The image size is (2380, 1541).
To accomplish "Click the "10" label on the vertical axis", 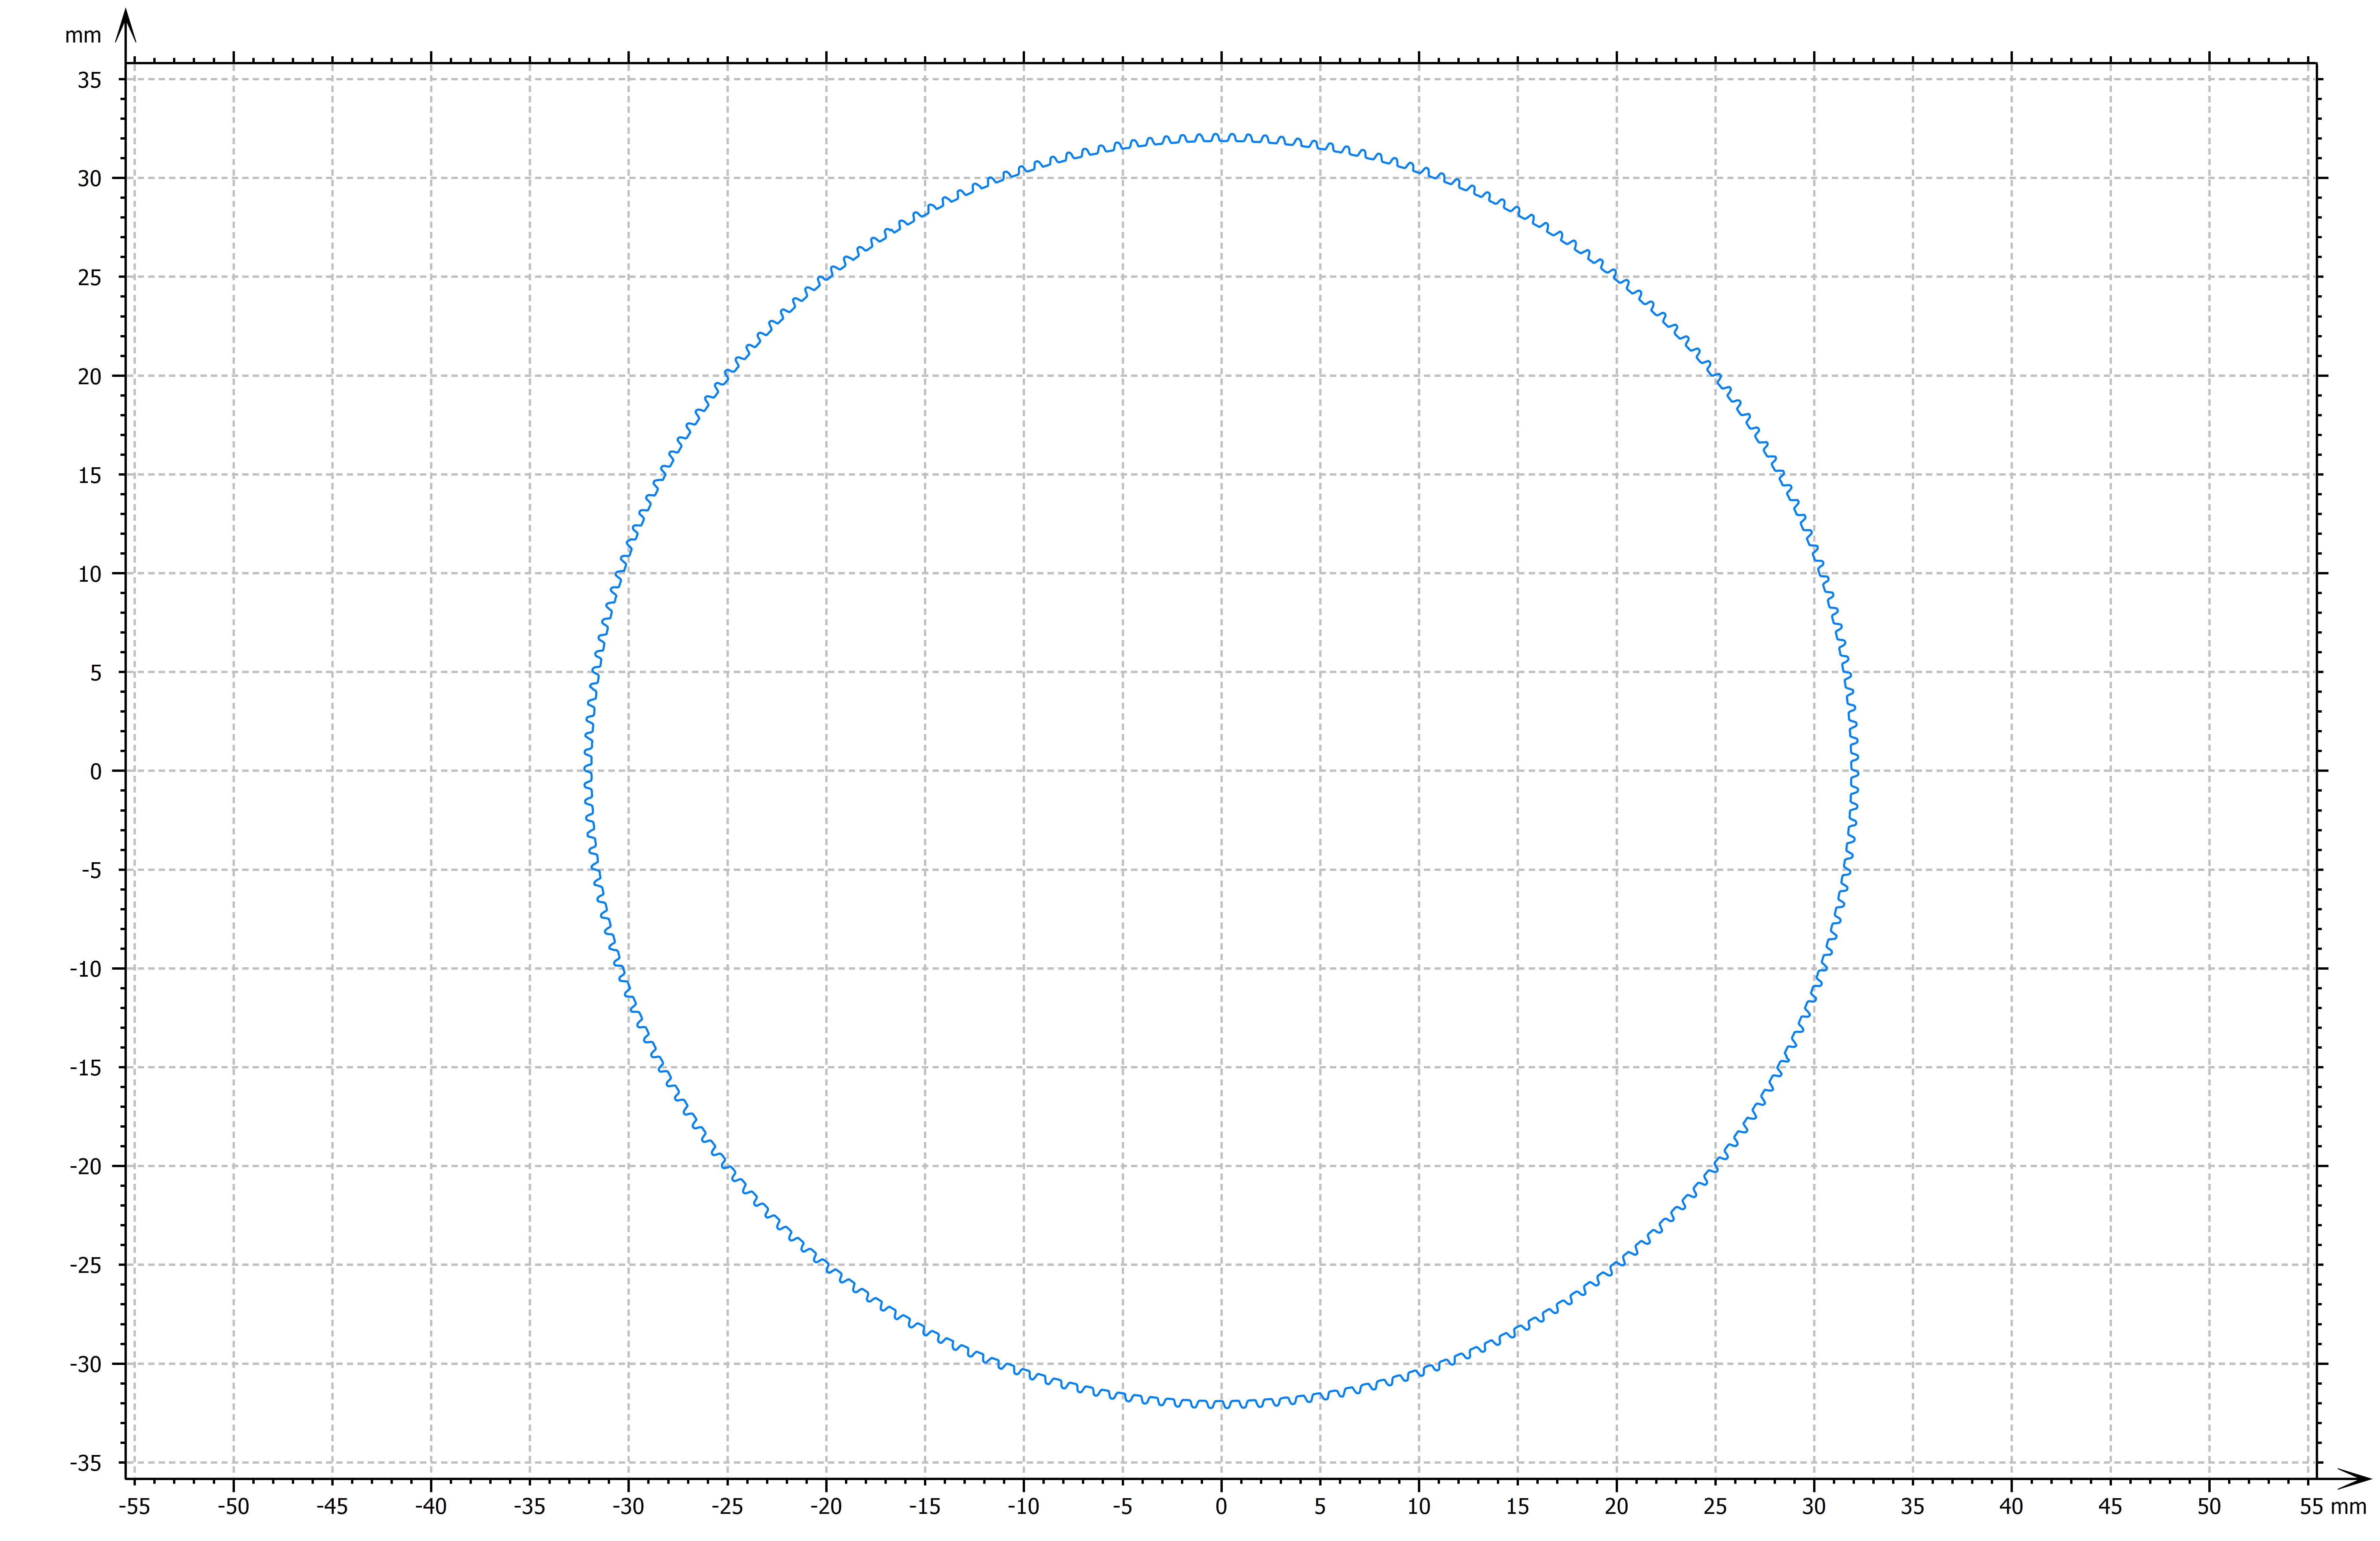I will (90, 574).
